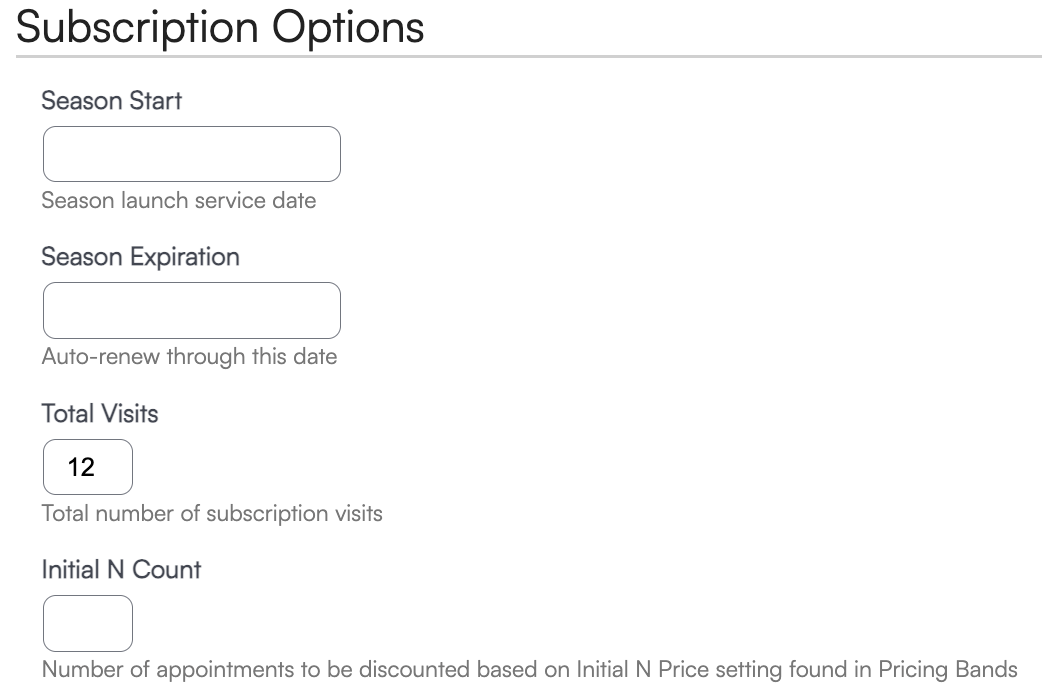Select the Total Visits number field
This screenshot has width=1042, height=696.
88,467
